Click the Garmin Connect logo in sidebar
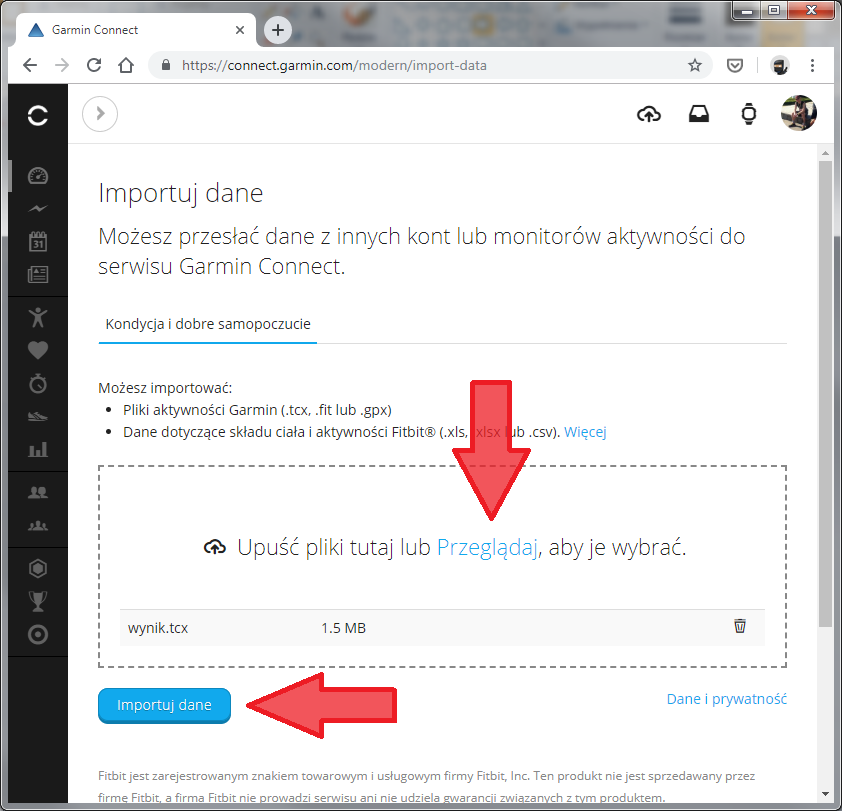 pyautogui.click(x=38, y=115)
